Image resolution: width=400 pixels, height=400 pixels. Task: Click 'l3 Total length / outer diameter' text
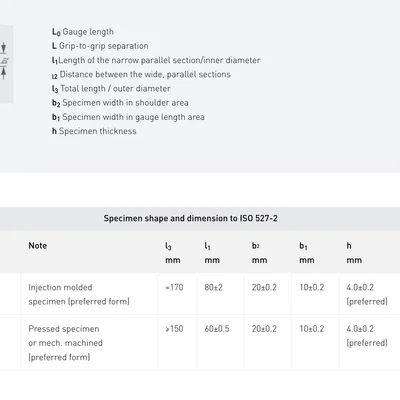click(x=111, y=89)
